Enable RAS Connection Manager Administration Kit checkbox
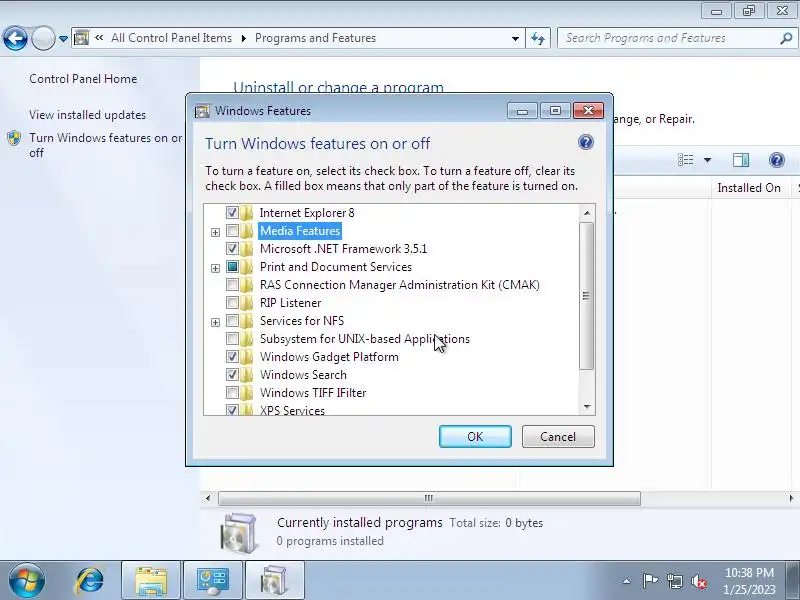 232,285
